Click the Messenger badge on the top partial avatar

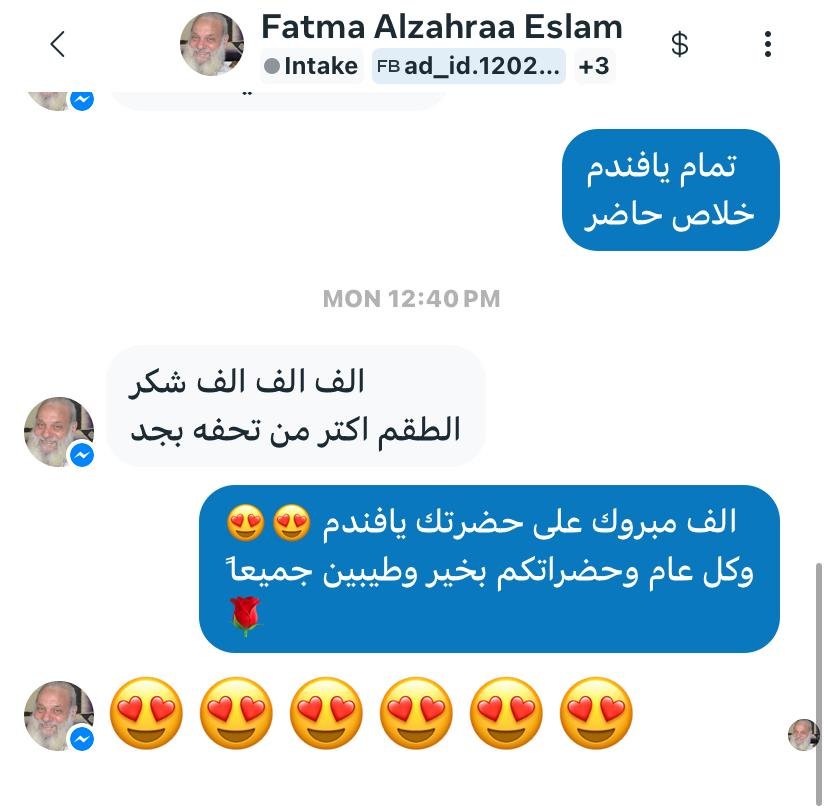coord(82,100)
